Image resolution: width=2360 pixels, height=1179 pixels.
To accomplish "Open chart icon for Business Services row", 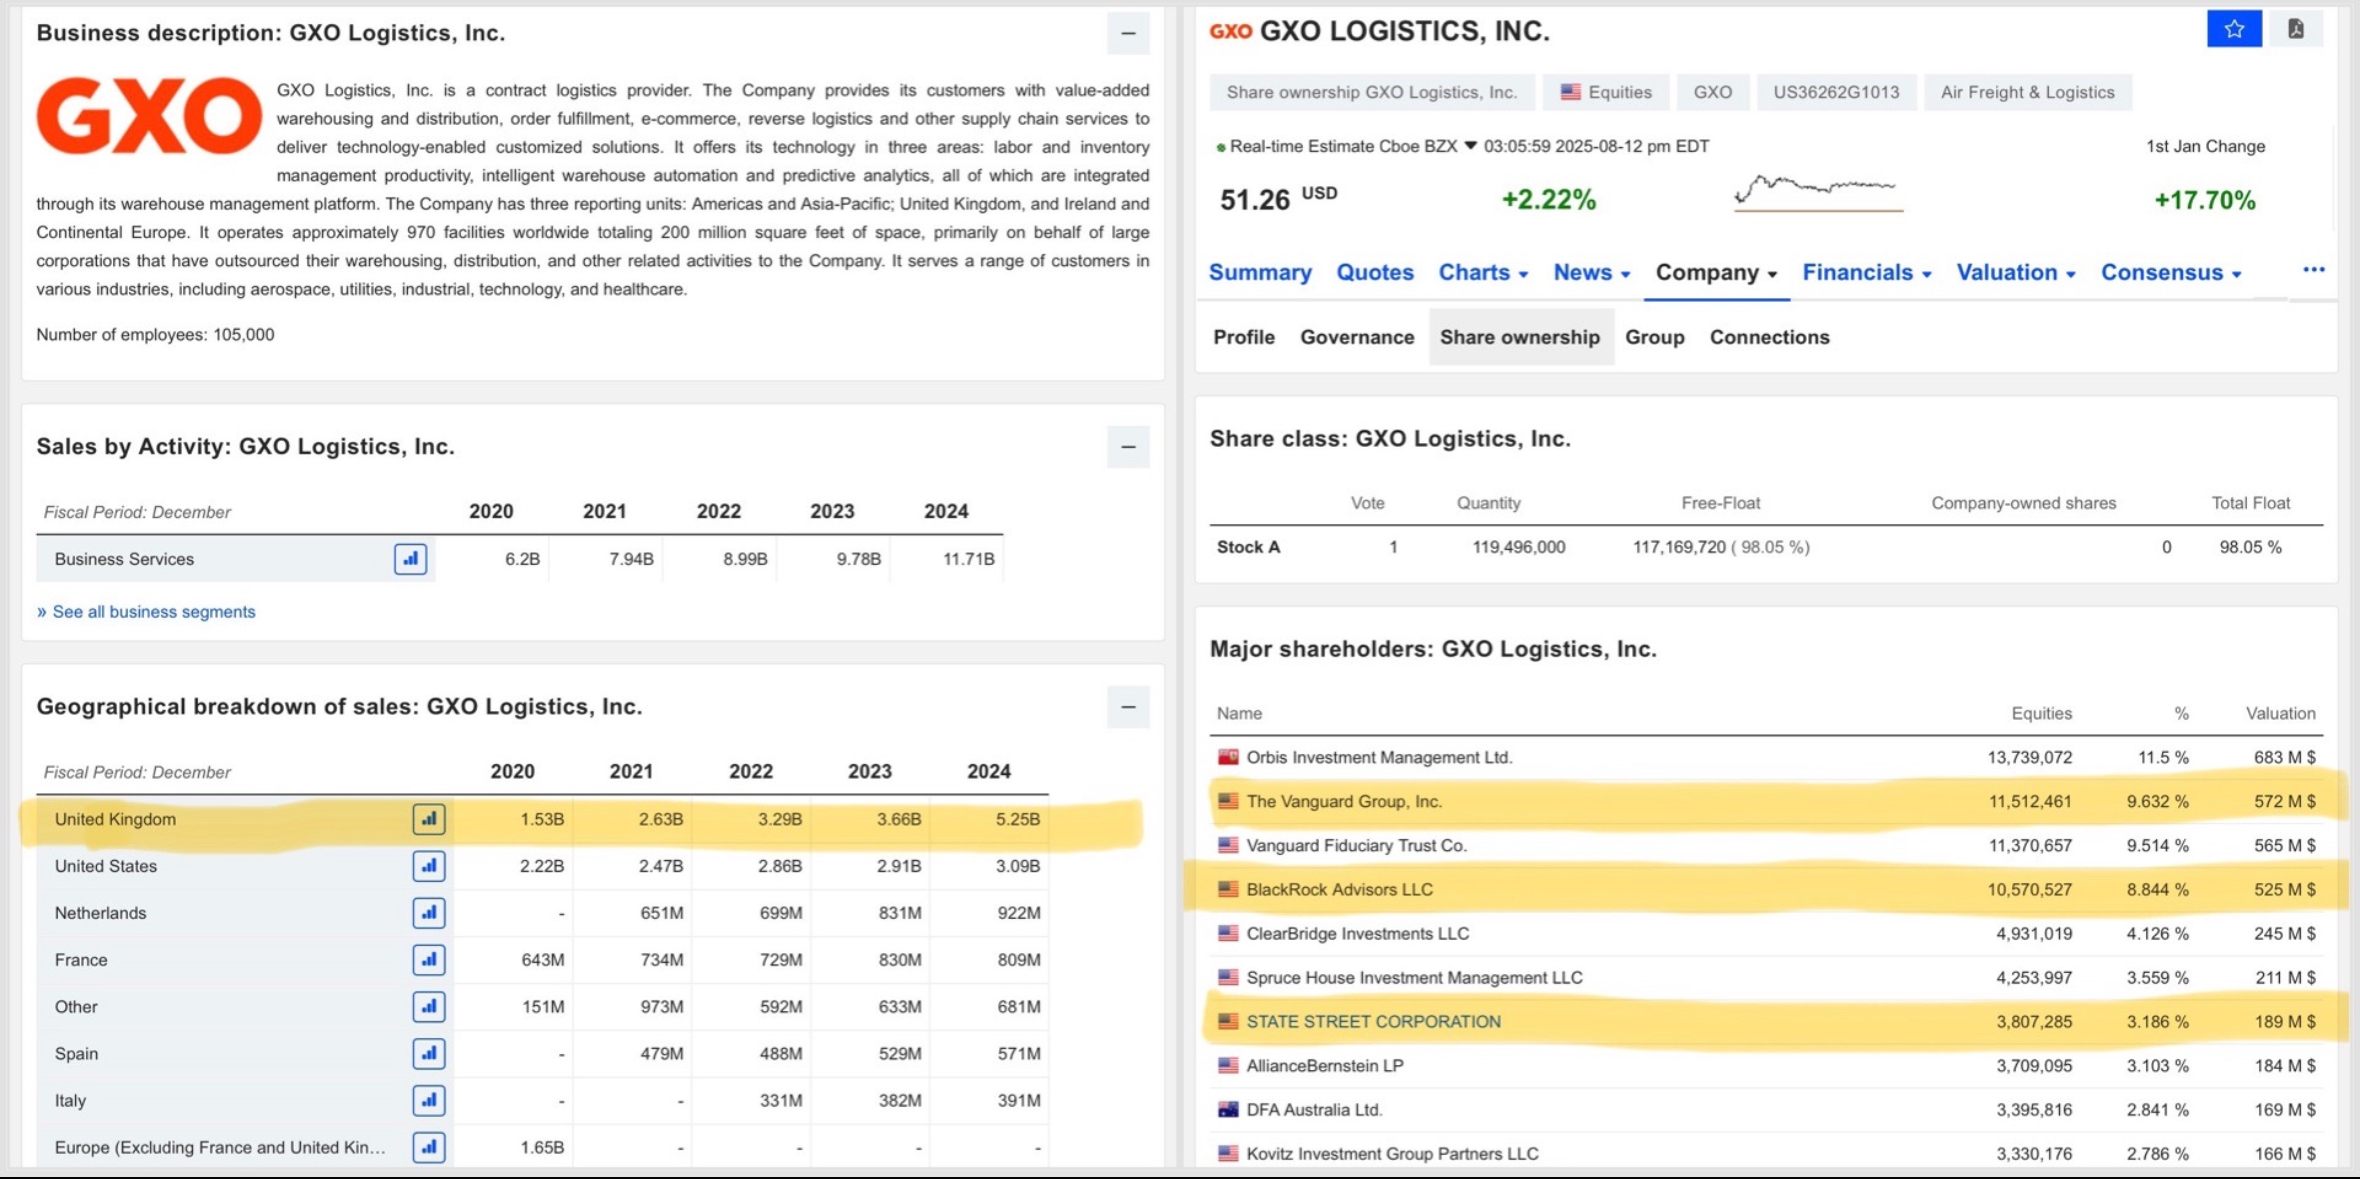I will [410, 559].
